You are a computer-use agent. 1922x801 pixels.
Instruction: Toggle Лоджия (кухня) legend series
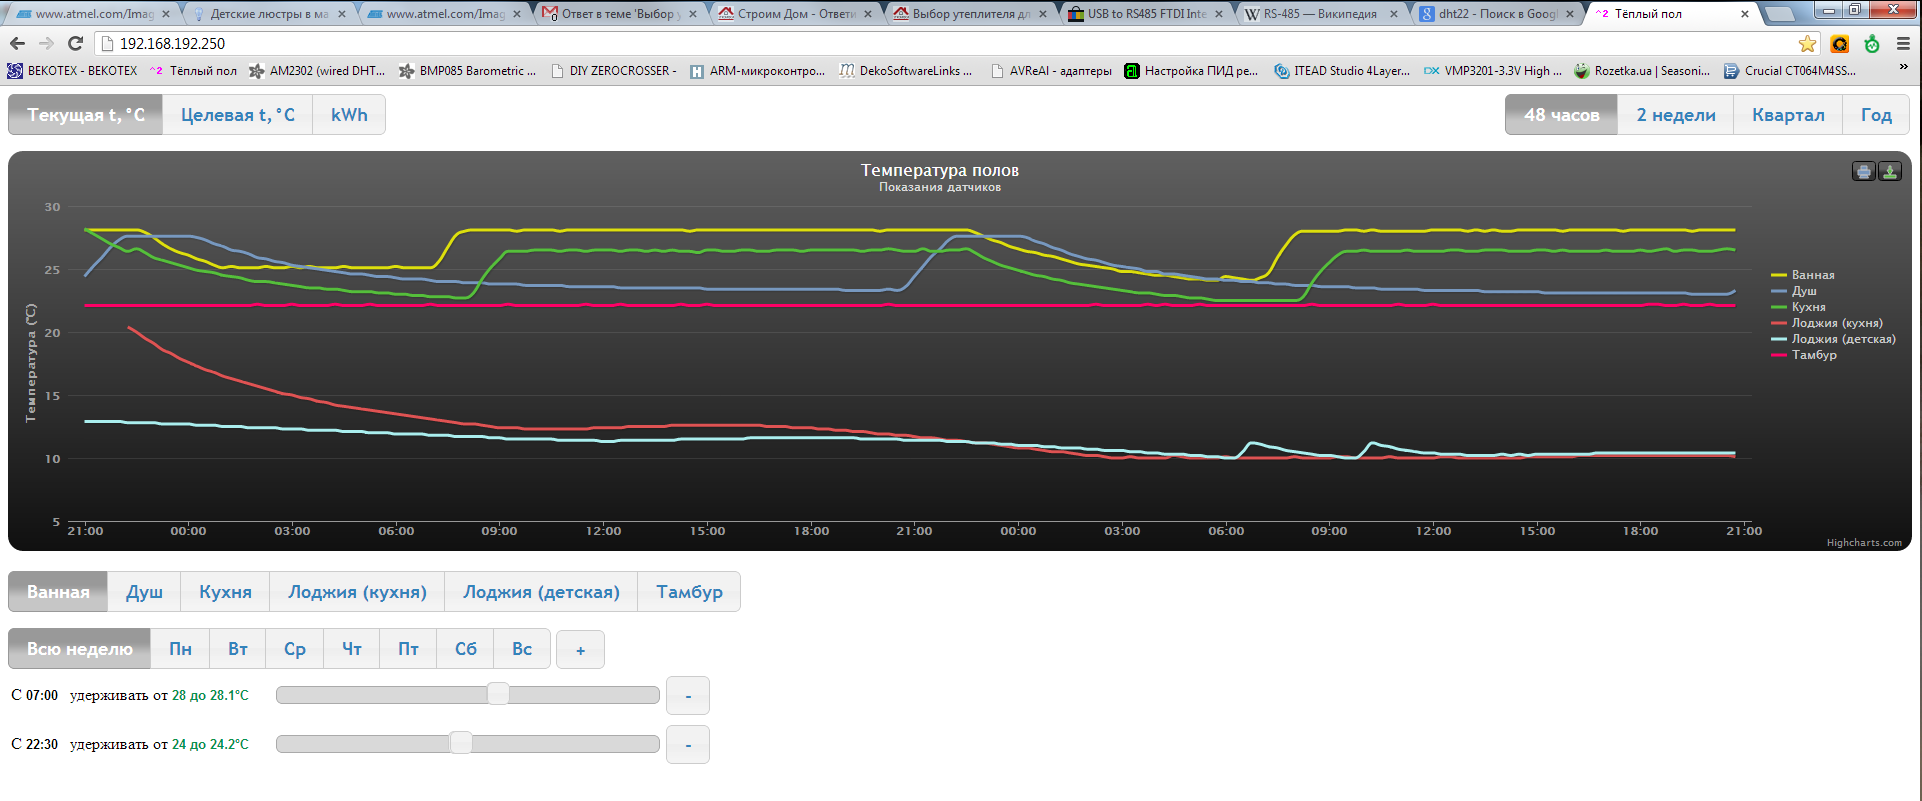(x=1827, y=323)
